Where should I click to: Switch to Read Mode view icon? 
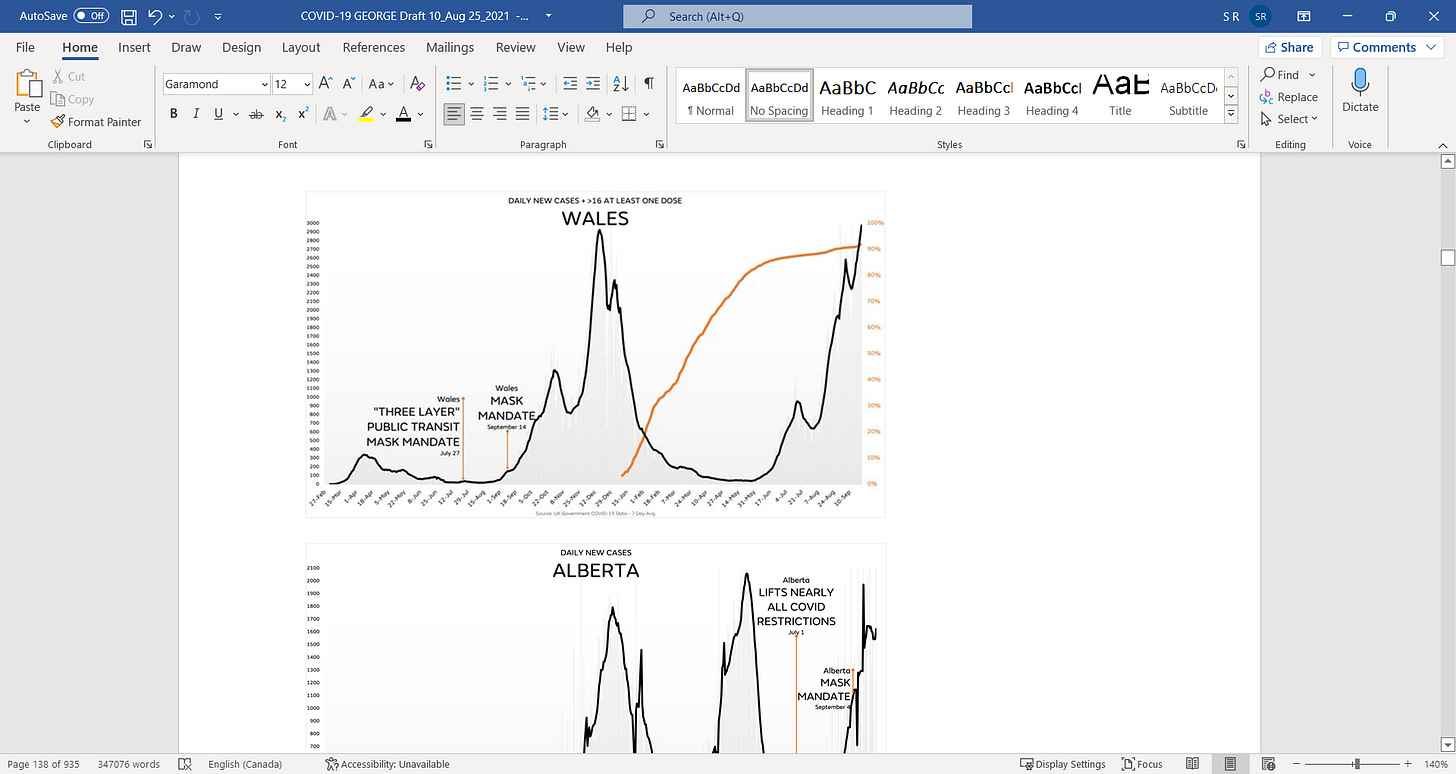(1192, 764)
